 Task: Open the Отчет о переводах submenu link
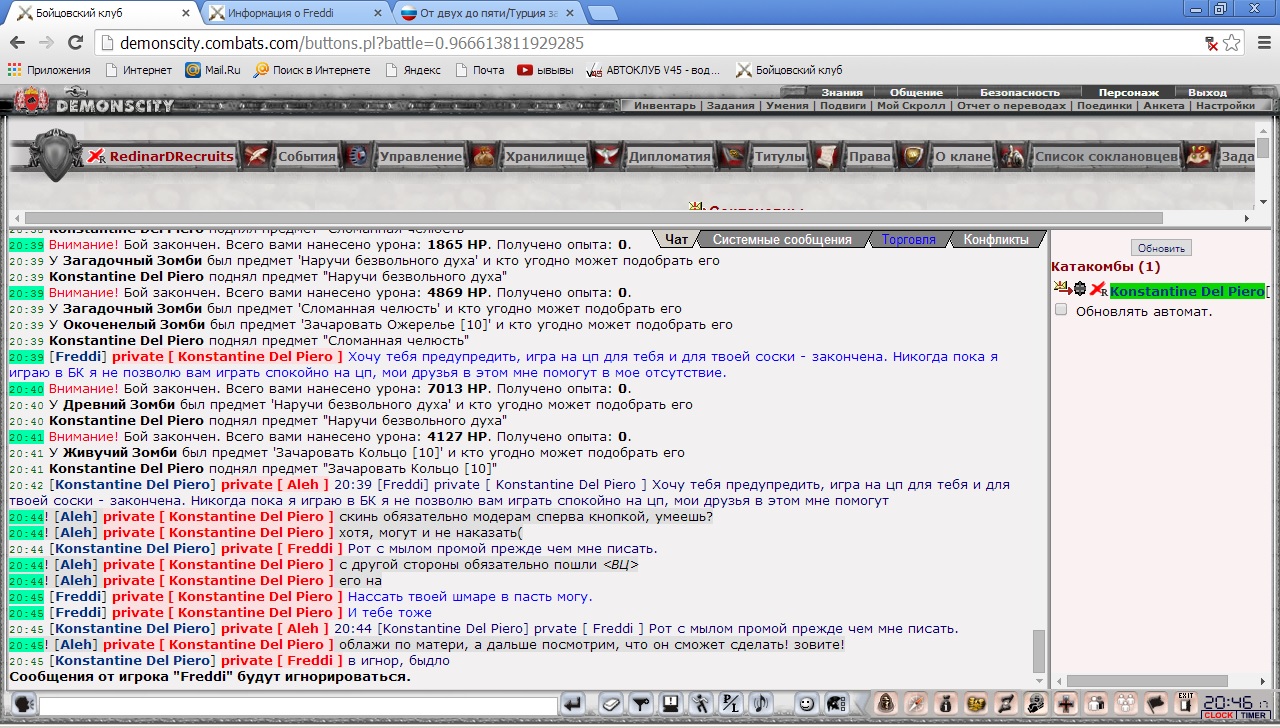pyautogui.click(x=1011, y=105)
